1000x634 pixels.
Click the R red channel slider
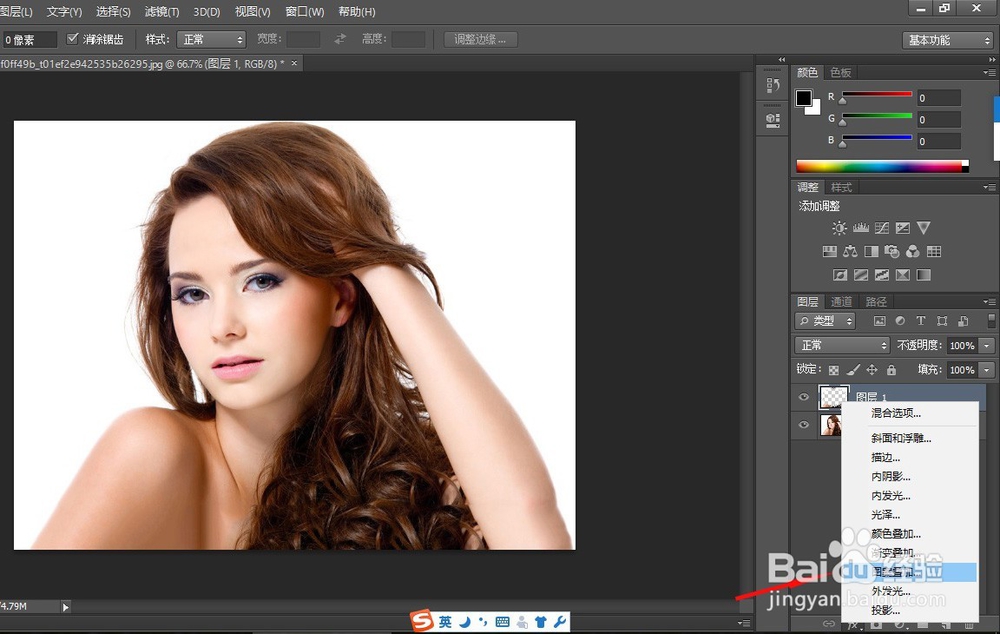(876, 96)
